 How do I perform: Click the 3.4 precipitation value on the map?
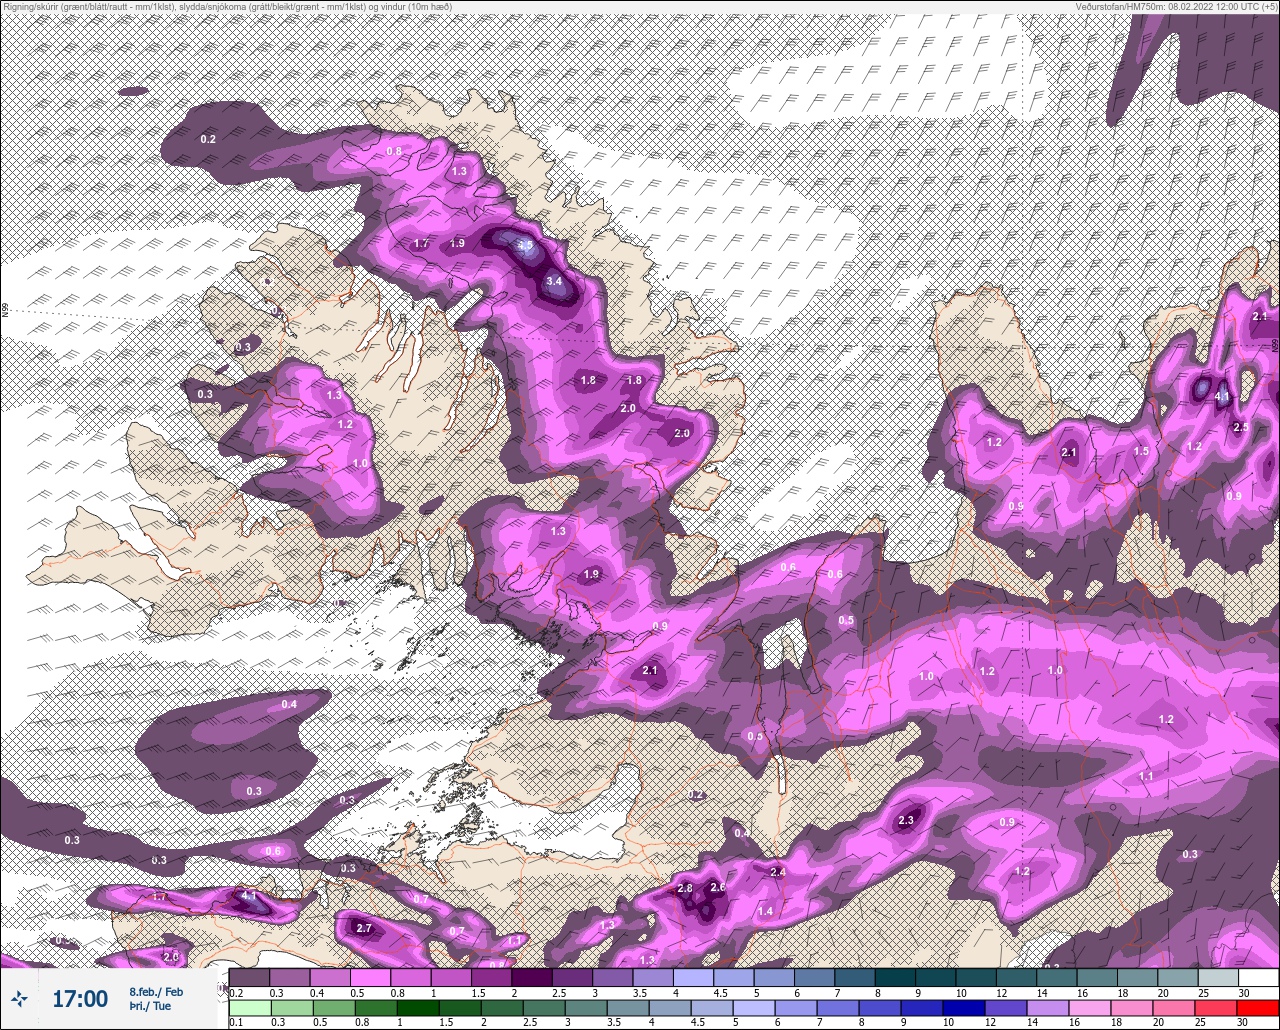(555, 282)
